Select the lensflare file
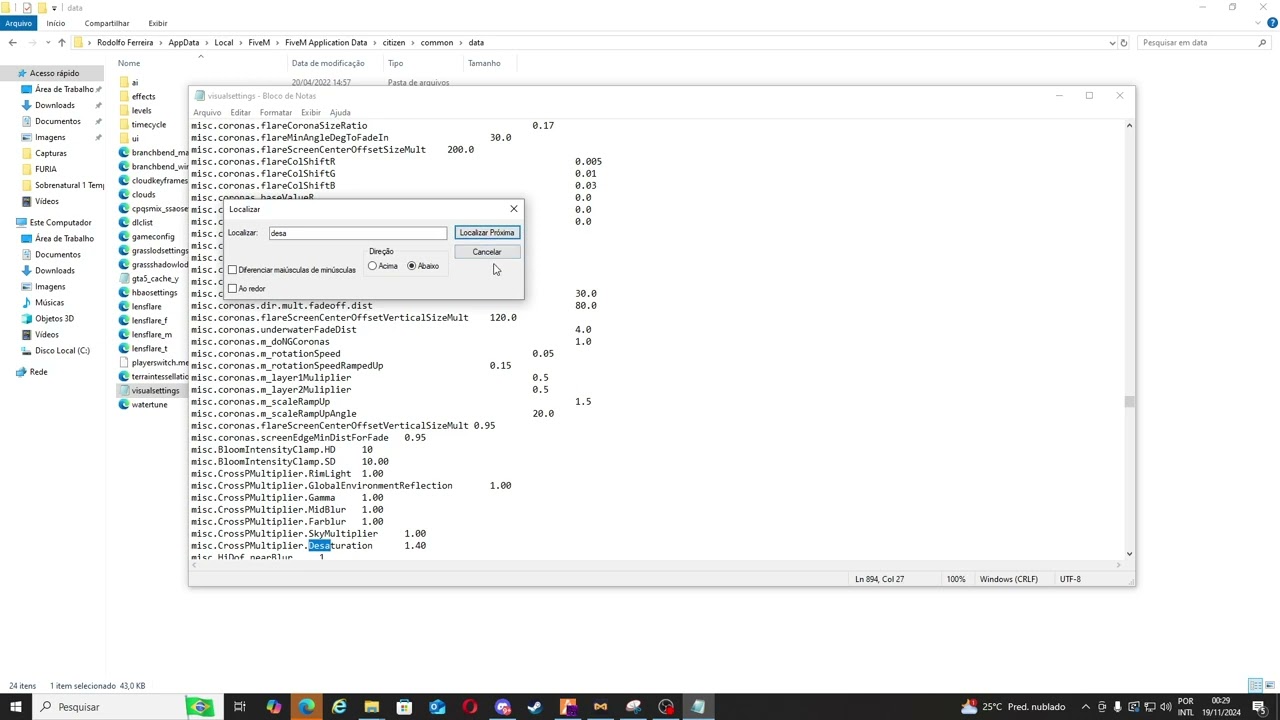Viewport: 1280px width, 720px height. coord(146,307)
